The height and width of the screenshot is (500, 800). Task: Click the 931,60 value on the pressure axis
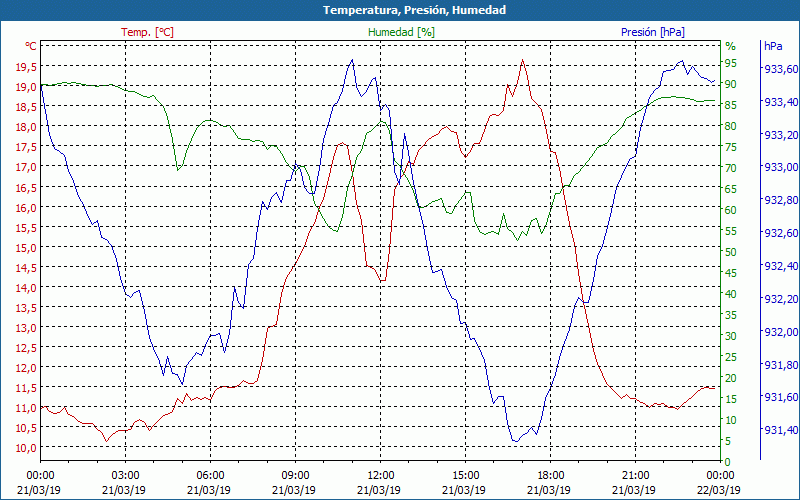(x=781, y=397)
